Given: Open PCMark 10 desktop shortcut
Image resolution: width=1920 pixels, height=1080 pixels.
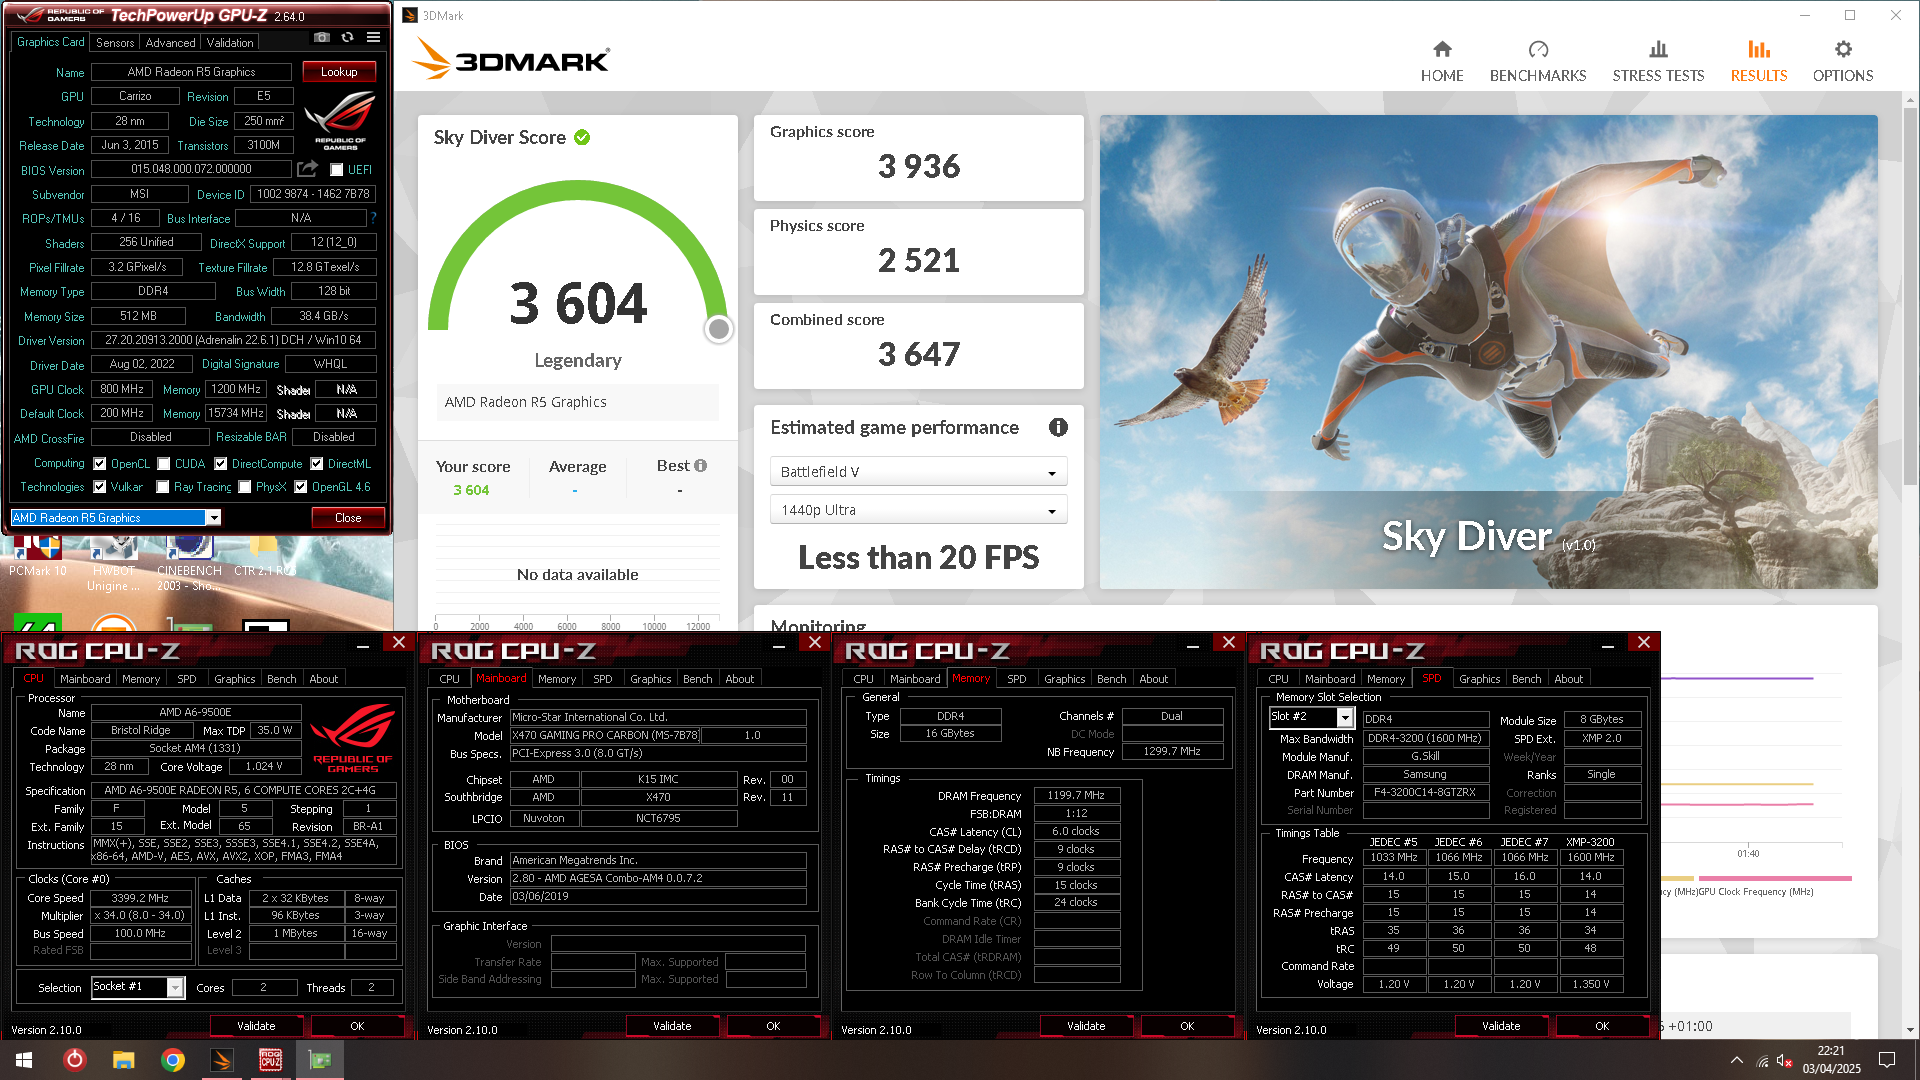Looking at the screenshot, I should click(37, 557).
